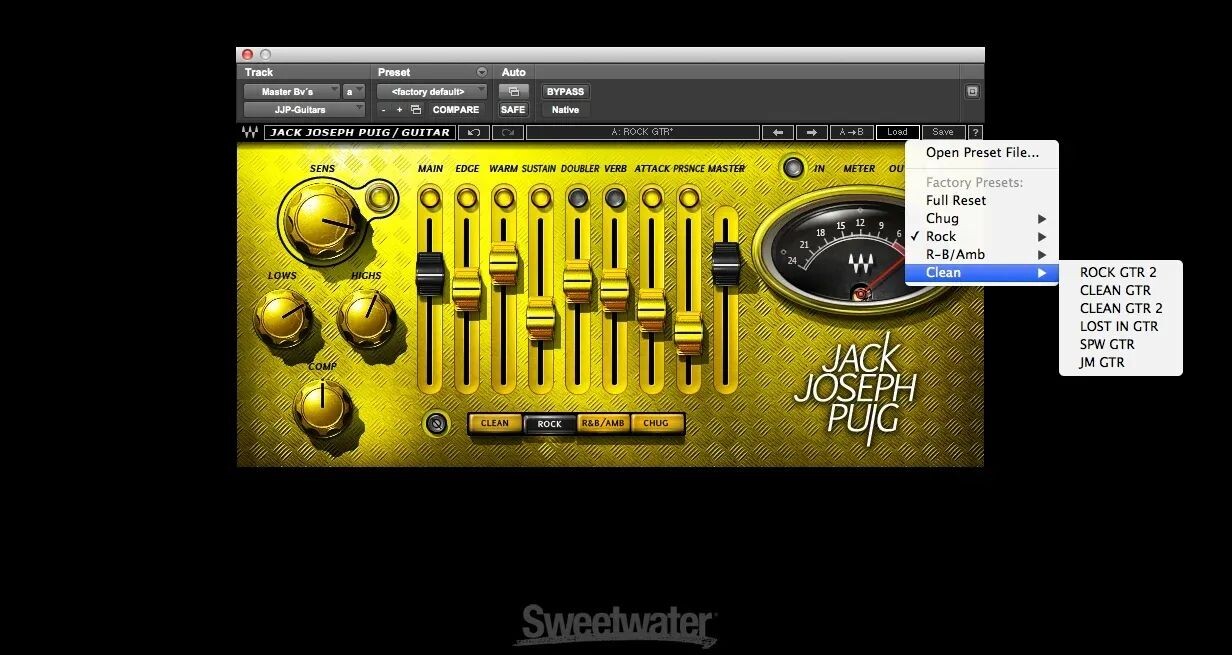Viewport: 1232px width, 655px height.
Task: Enable the VERB channel light
Action: pyautogui.click(x=614, y=198)
